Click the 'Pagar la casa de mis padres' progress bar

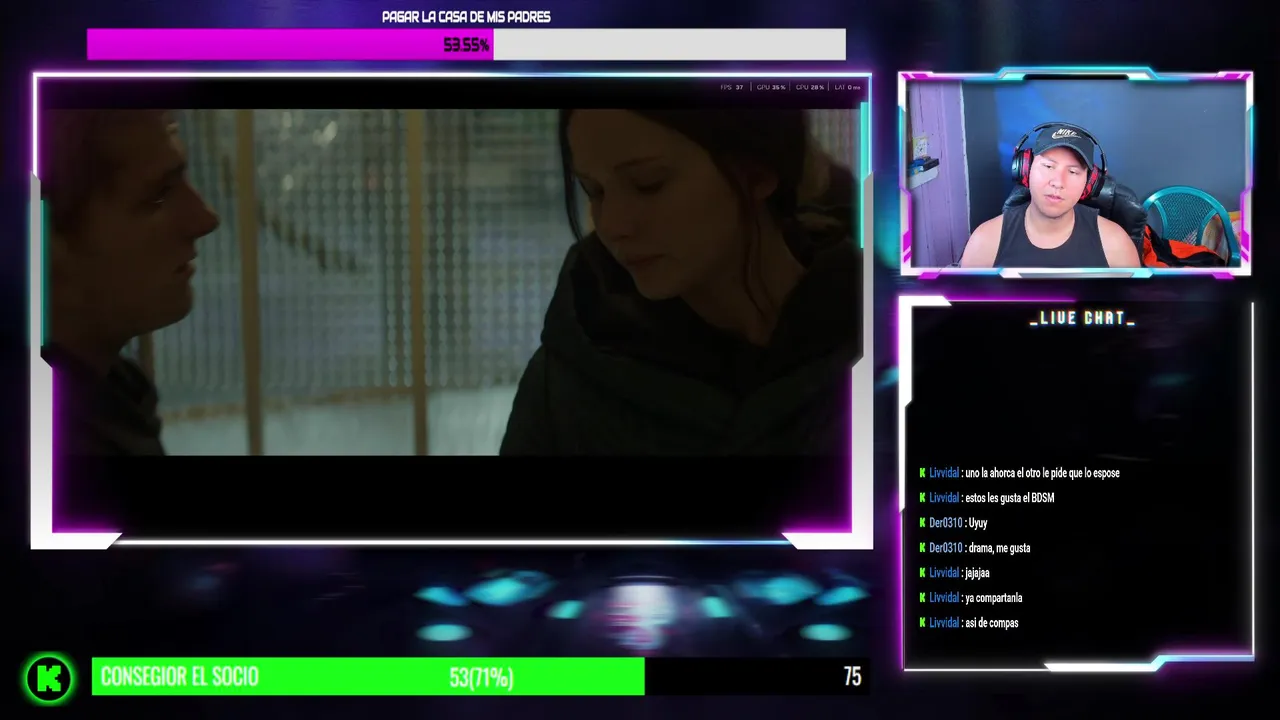pos(466,44)
